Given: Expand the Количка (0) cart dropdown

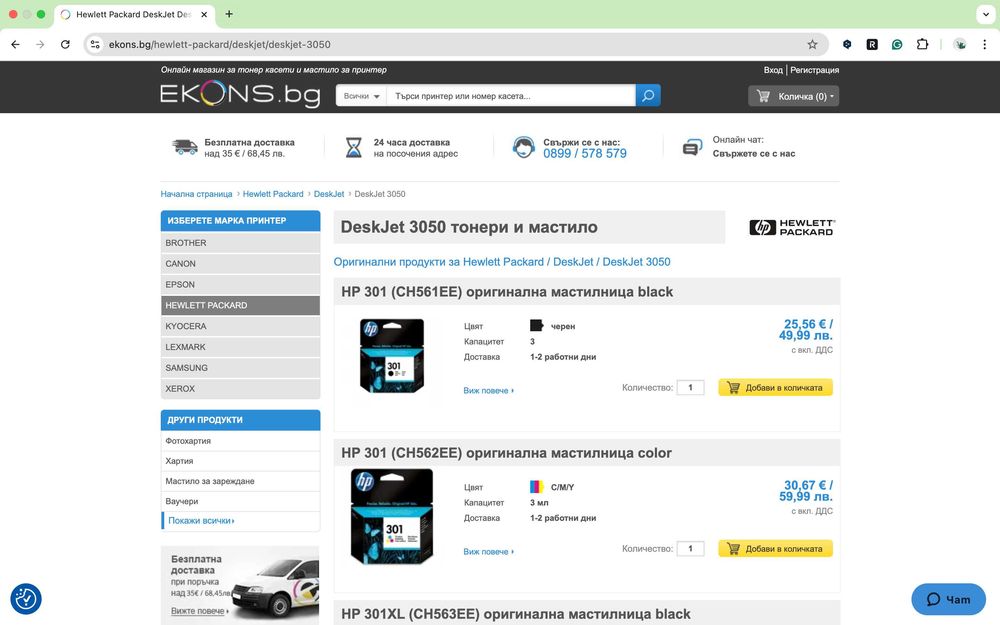Looking at the screenshot, I should [793, 96].
